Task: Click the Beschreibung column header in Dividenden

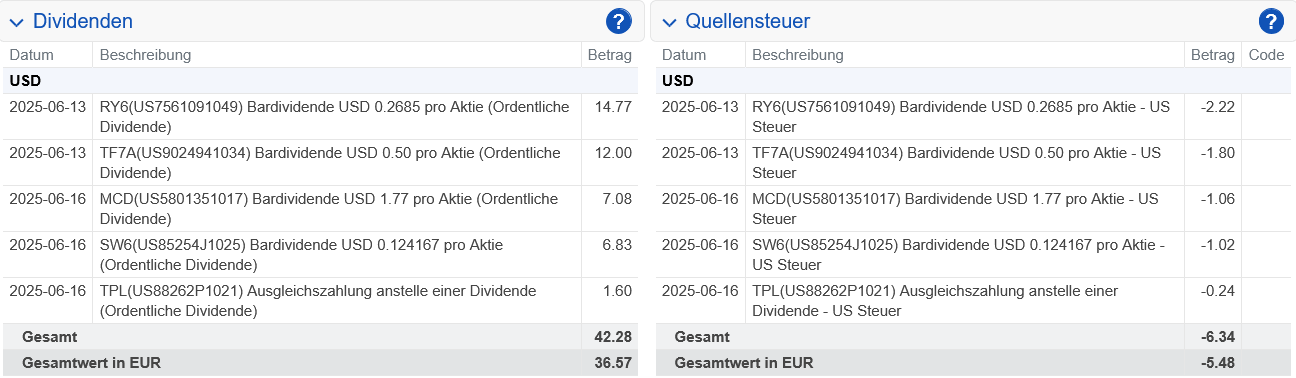Action: [146, 55]
